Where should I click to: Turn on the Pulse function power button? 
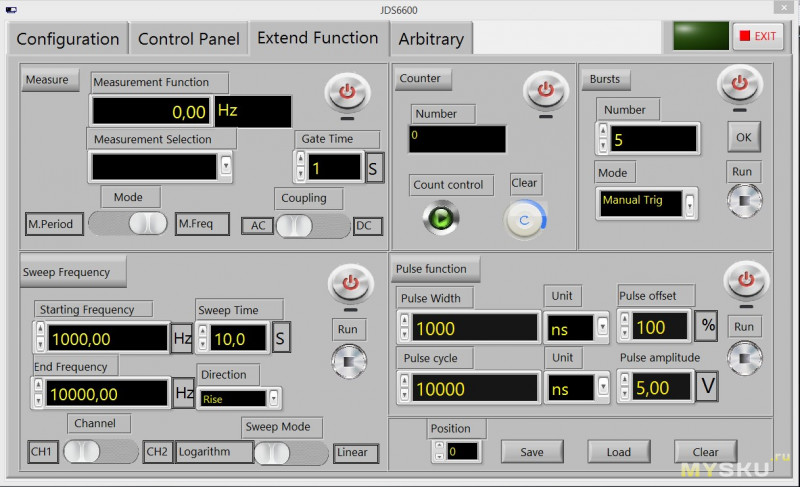click(x=746, y=279)
